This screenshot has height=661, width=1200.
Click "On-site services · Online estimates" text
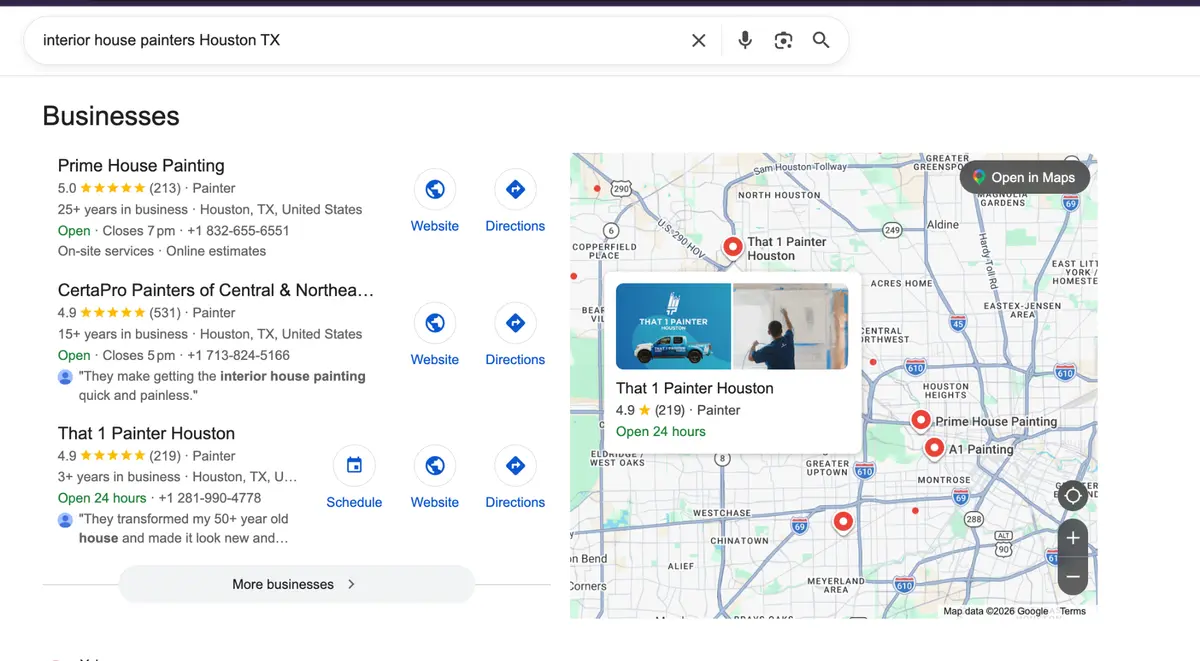click(x=162, y=251)
